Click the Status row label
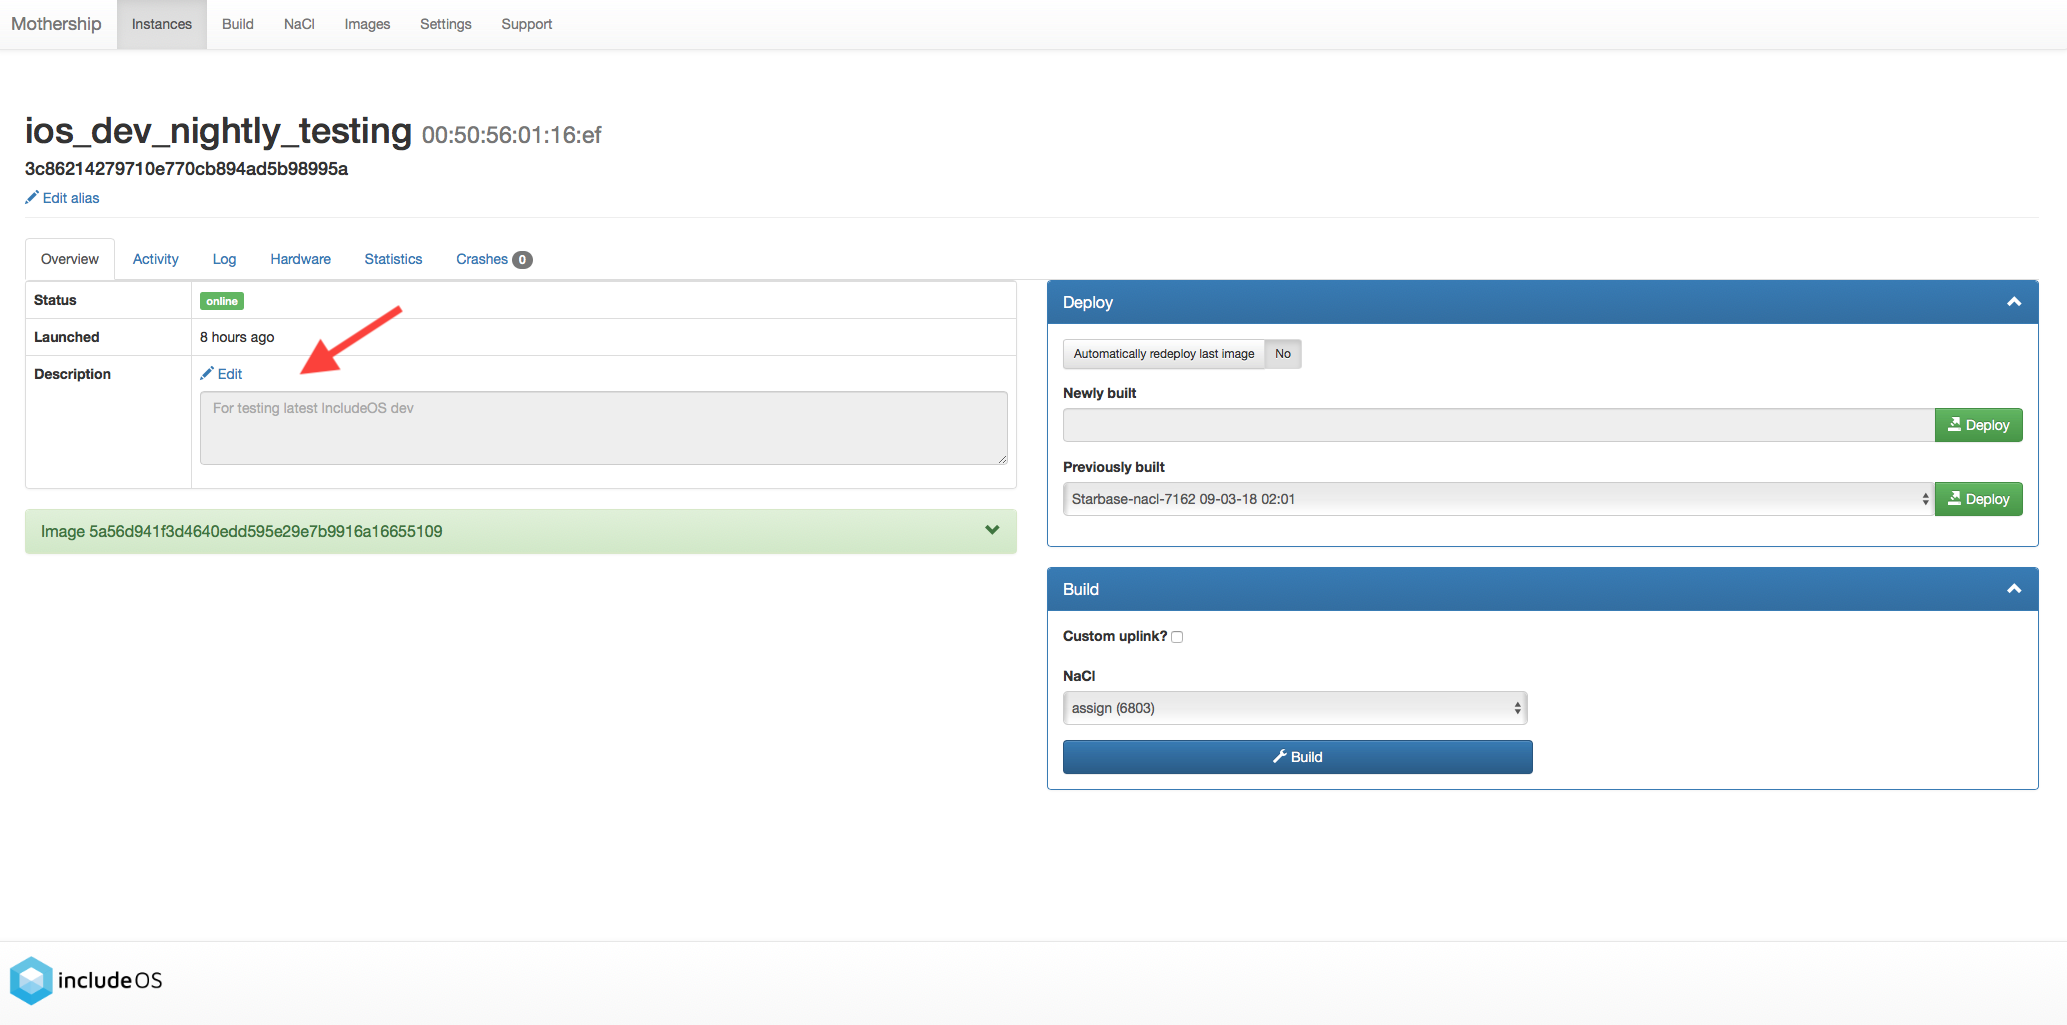The image size is (2067, 1025). tap(55, 300)
